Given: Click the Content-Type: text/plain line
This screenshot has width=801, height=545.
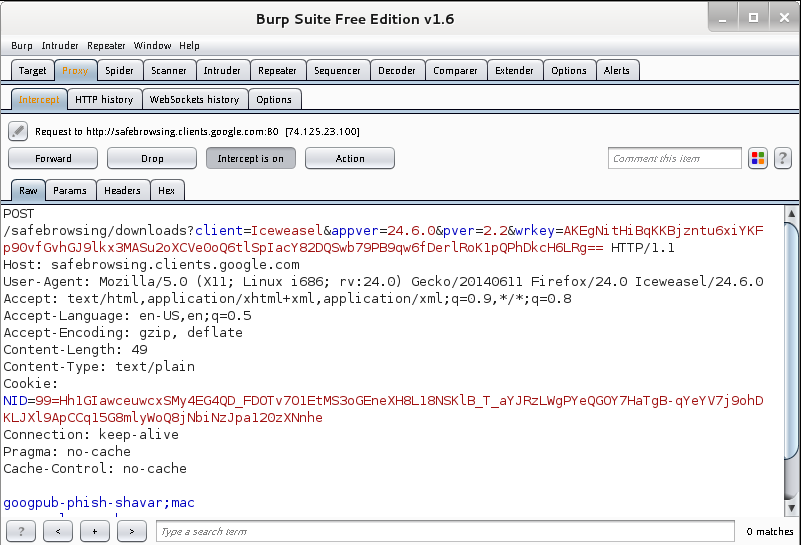Looking at the screenshot, I should pyautogui.click(x=99, y=366).
